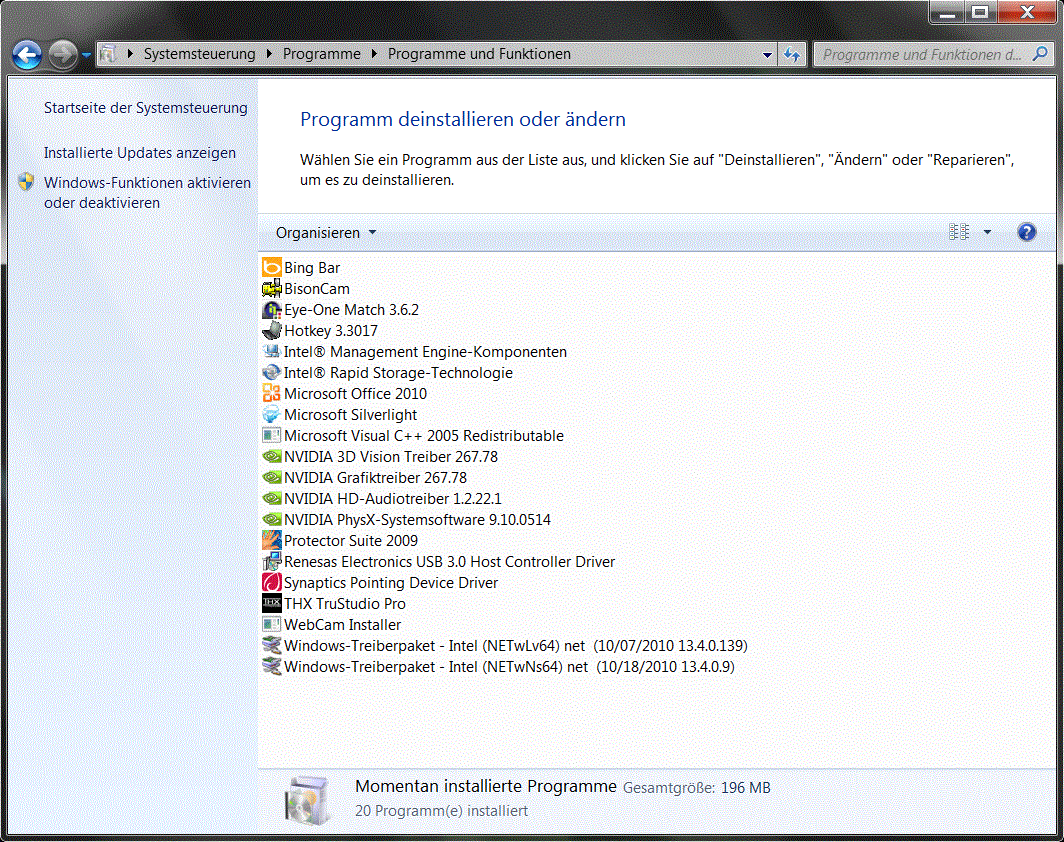Click the WebCam Installer icon
1064x842 pixels.
pyautogui.click(x=271, y=625)
